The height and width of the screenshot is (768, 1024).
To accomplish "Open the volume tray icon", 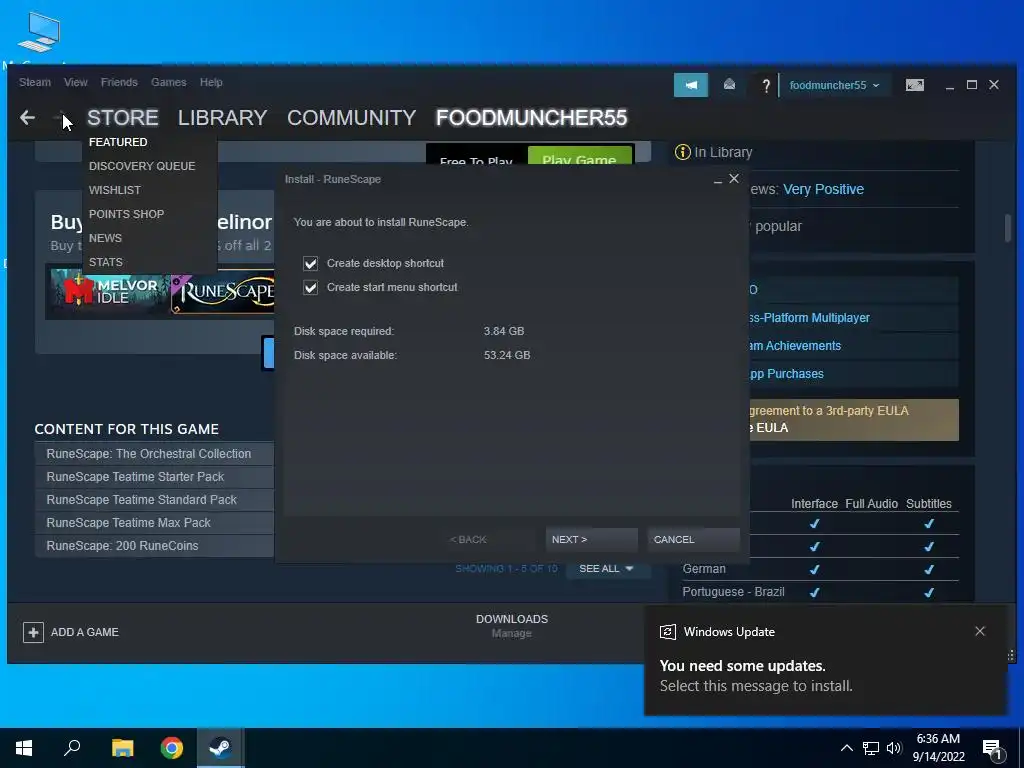I will coord(894,748).
